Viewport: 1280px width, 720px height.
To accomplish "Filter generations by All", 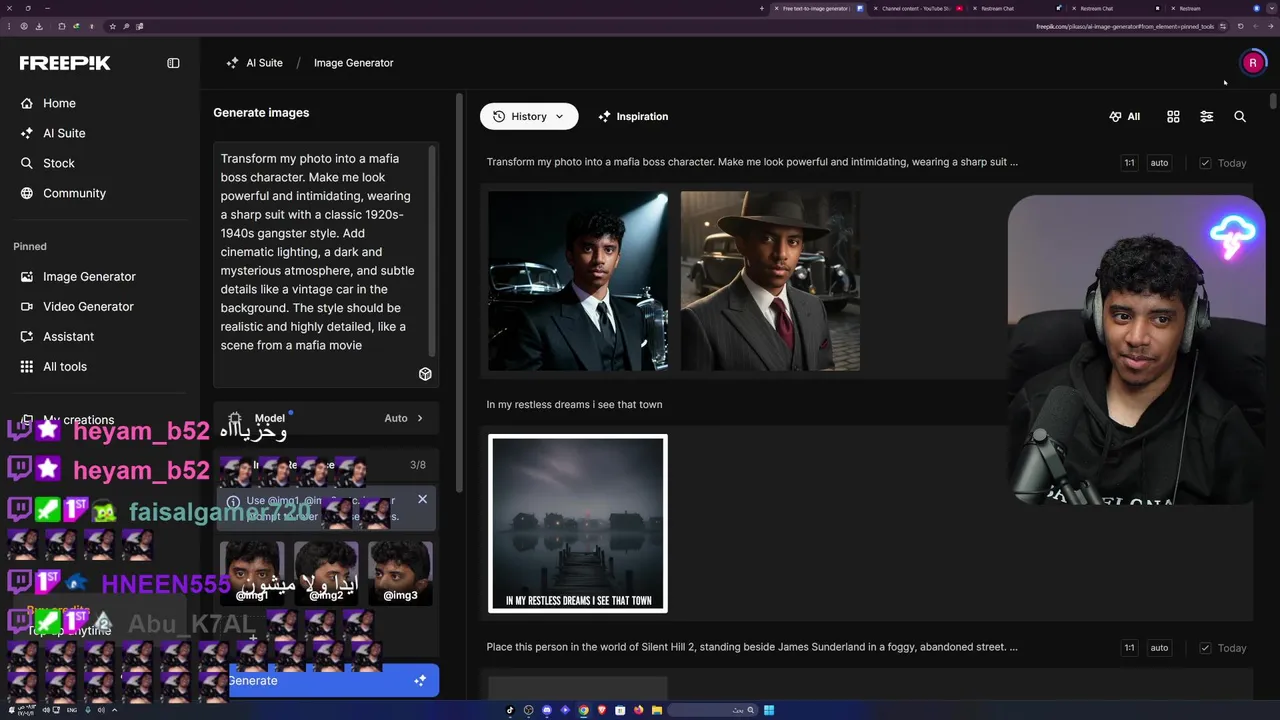I will [1125, 117].
